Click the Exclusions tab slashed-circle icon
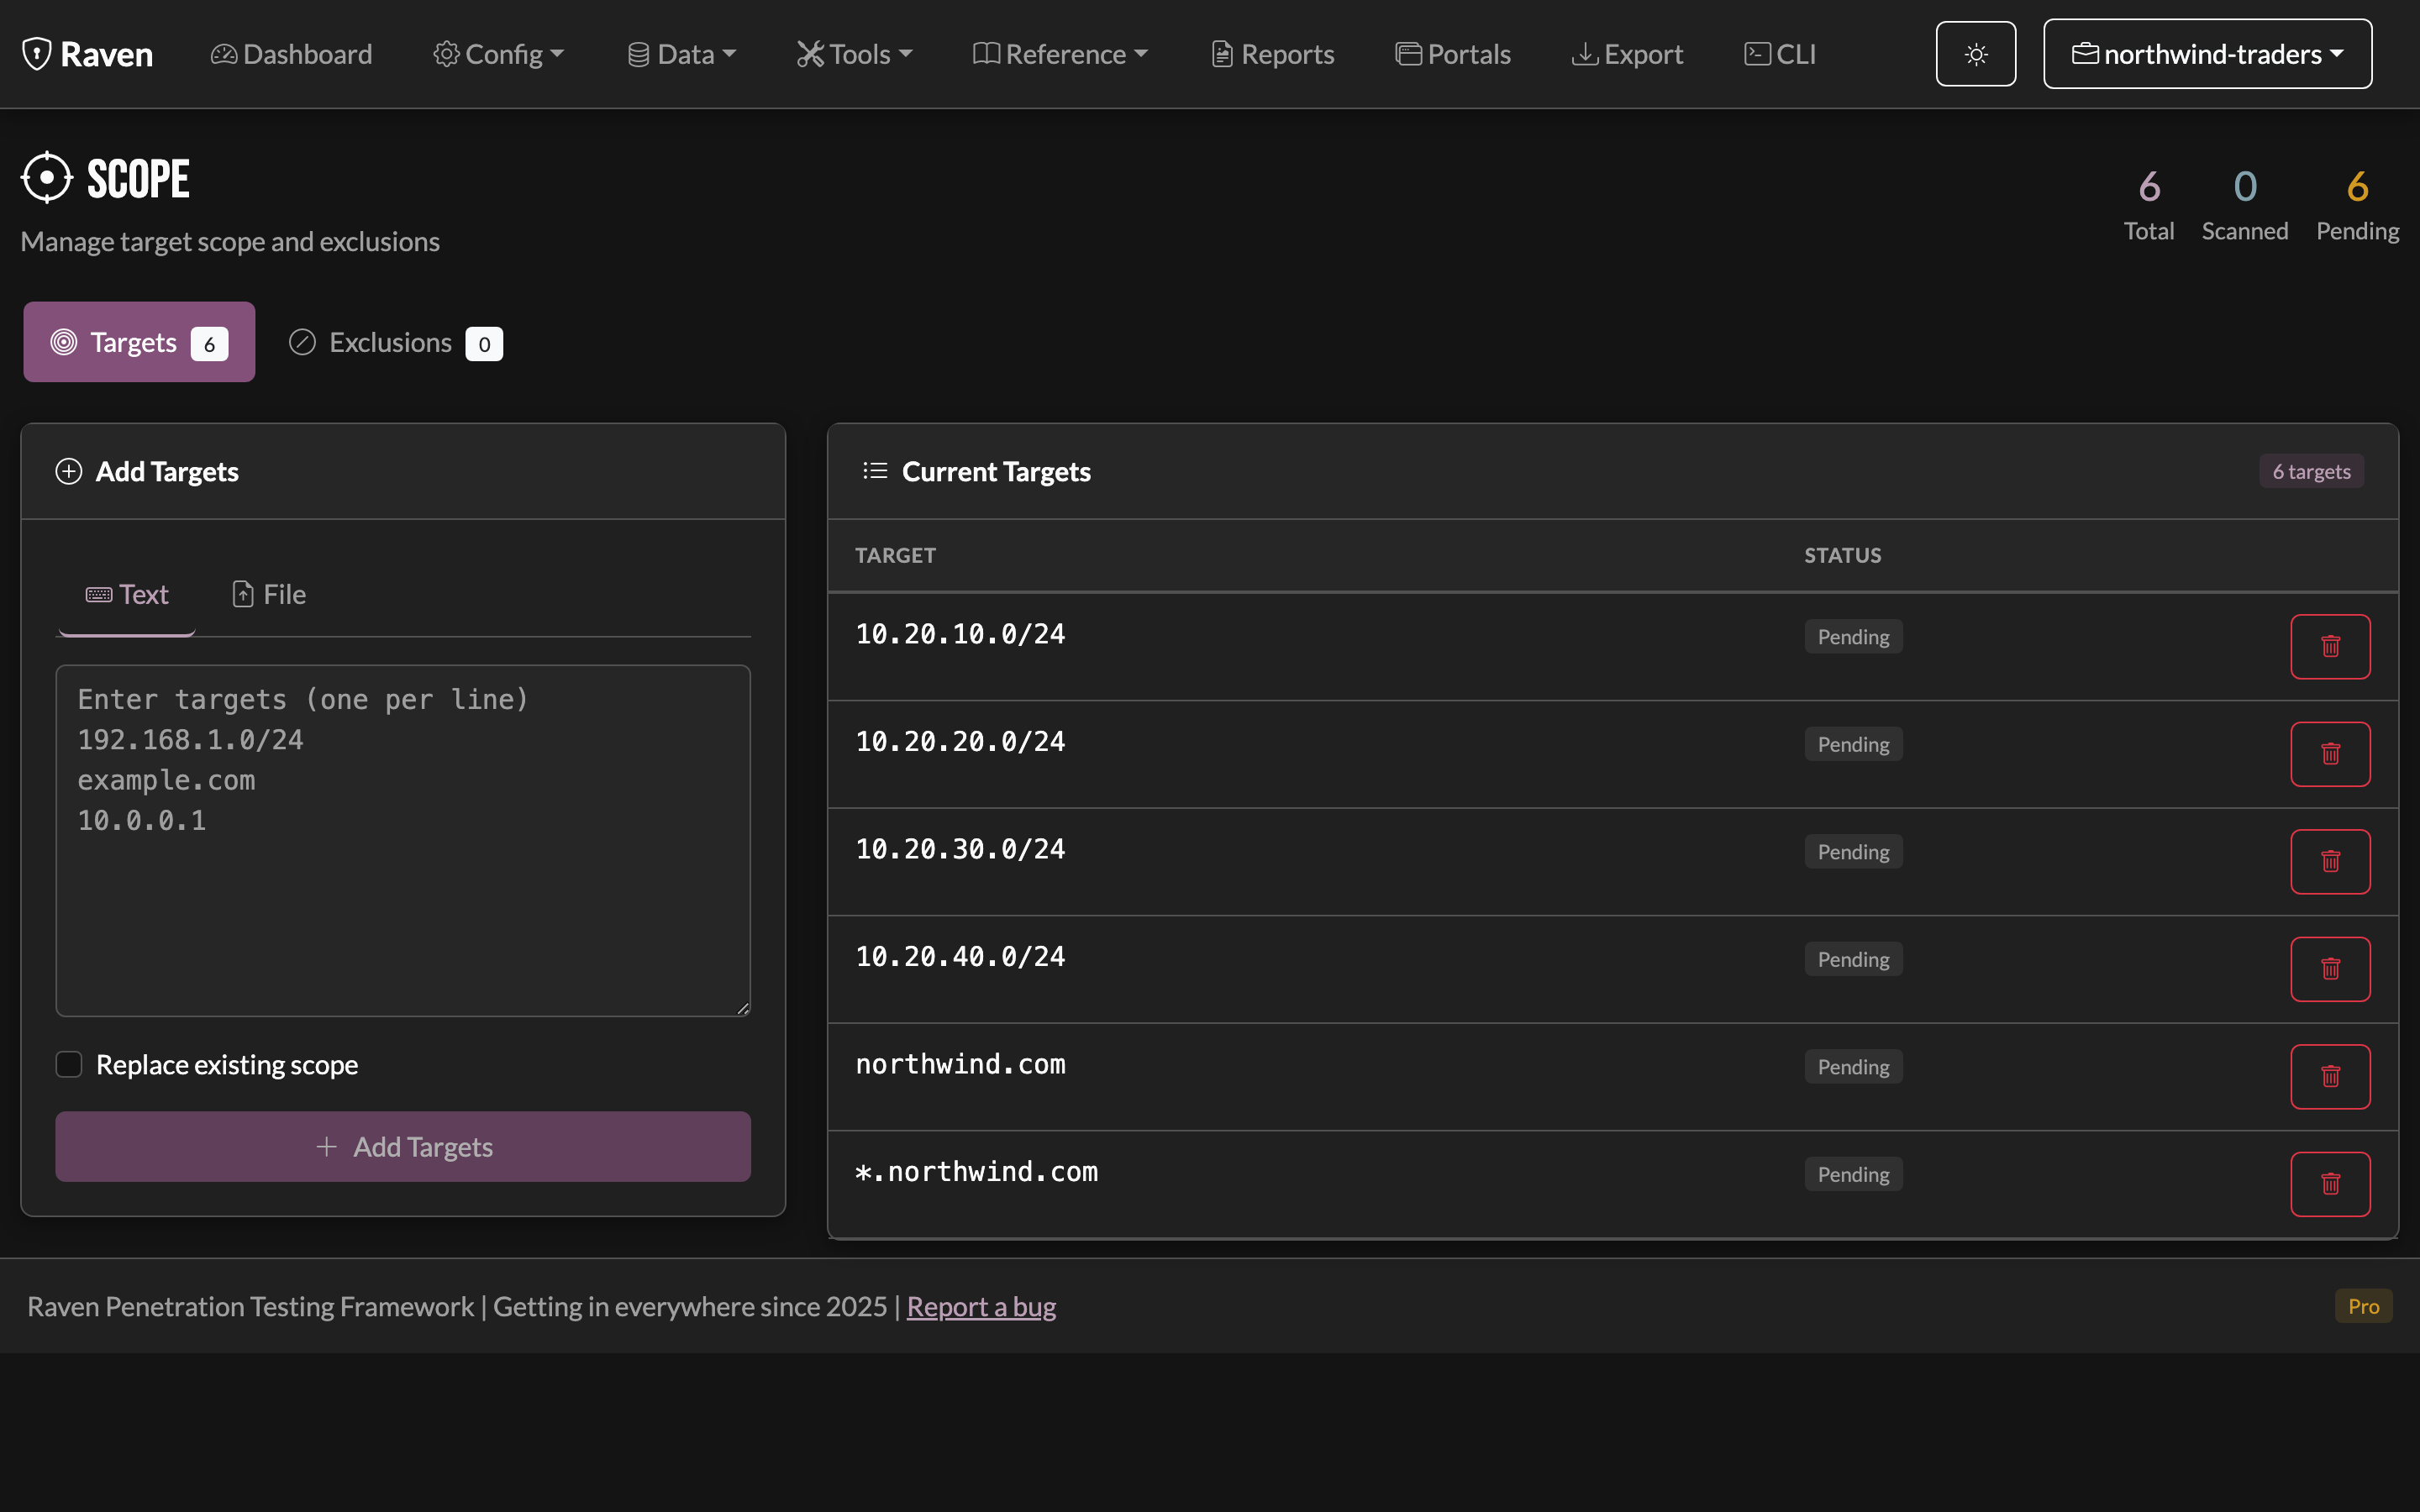This screenshot has height=1512, width=2420. pos(302,342)
